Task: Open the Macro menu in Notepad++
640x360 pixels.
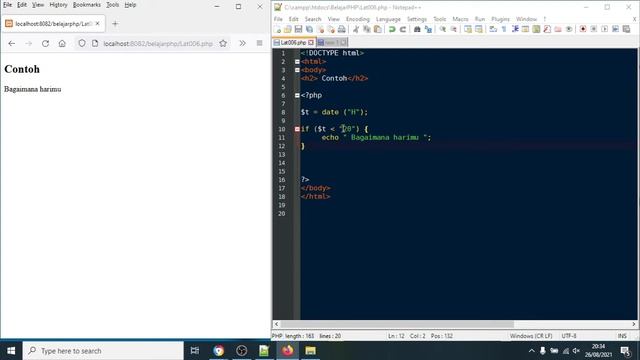Action: pos(460,19)
